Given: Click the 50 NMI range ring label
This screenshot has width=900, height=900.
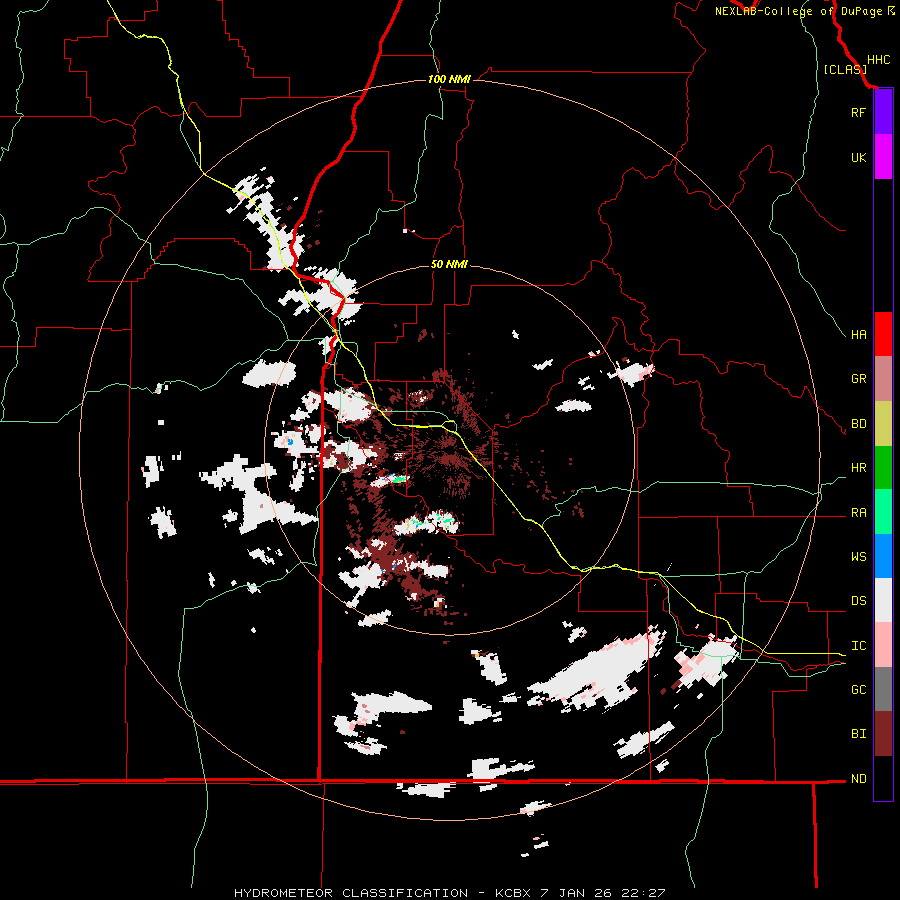Looking at the screenshot, I should point(449,264).
